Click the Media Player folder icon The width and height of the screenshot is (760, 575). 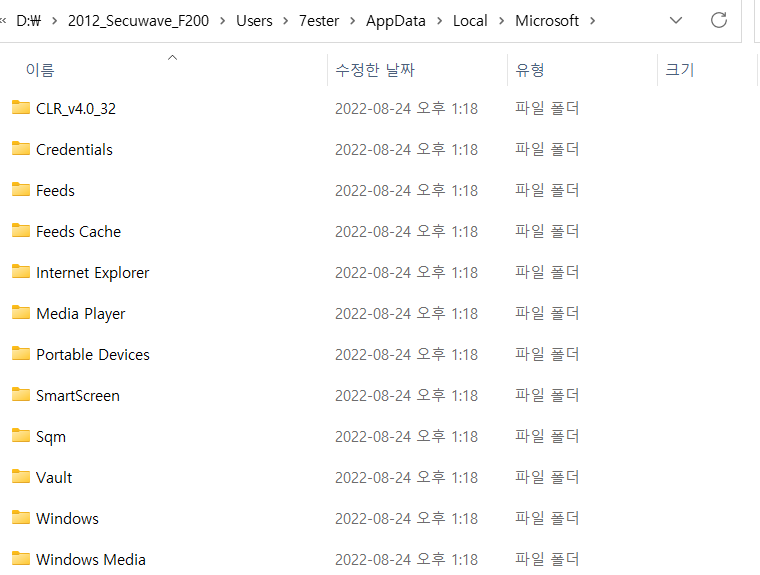tap(21, 312)
